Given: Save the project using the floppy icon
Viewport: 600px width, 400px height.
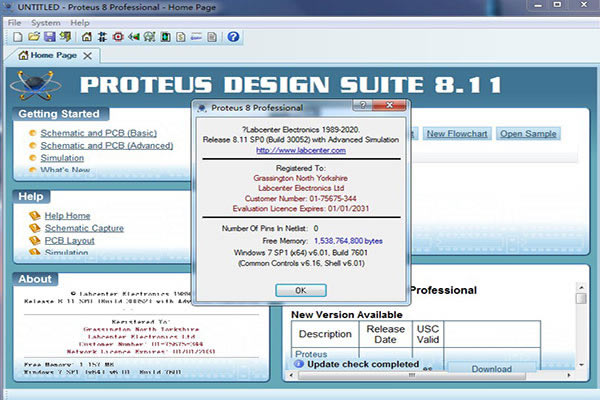Looking at the screenshot, I should [x=50, y=37].
